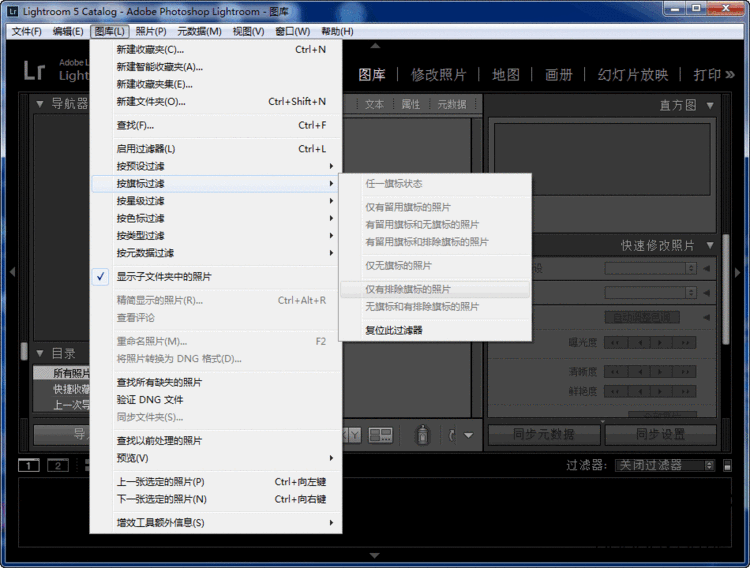The width and height of the screenshot is (750, 568).
Task: Collapse the 目录 catalog panel triangle
Action: coord(40,354)
